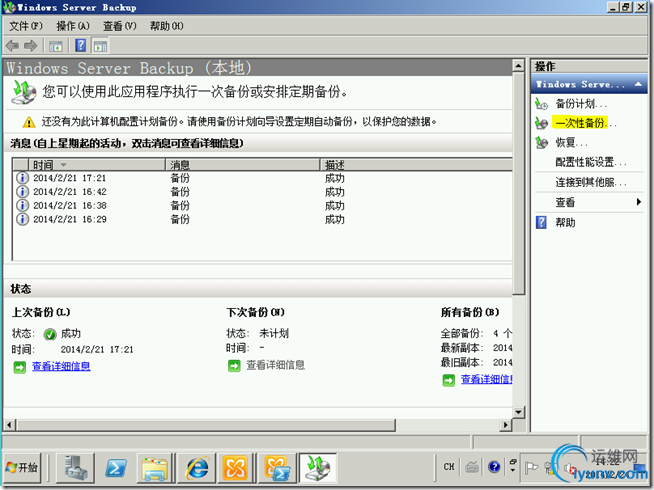The image size is (654, 490).
Task: Open 帮助 text in the actions pane
Action: [565, 222]
